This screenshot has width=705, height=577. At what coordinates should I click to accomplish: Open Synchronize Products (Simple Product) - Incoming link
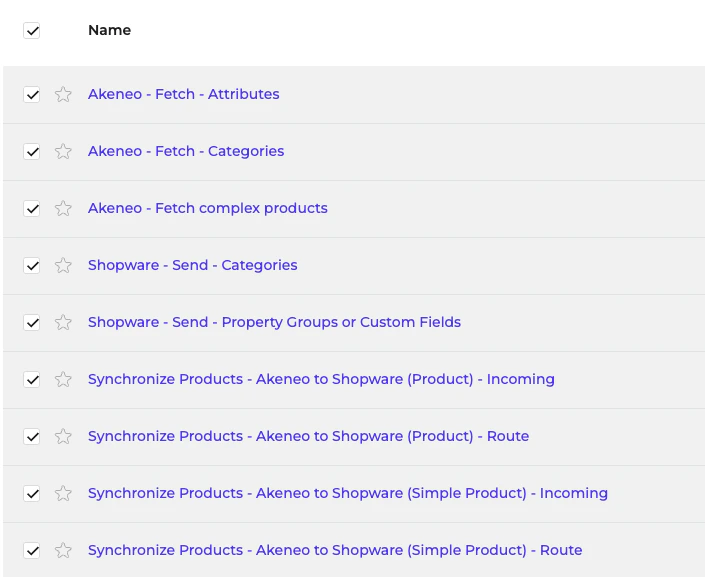pos(347,493)
